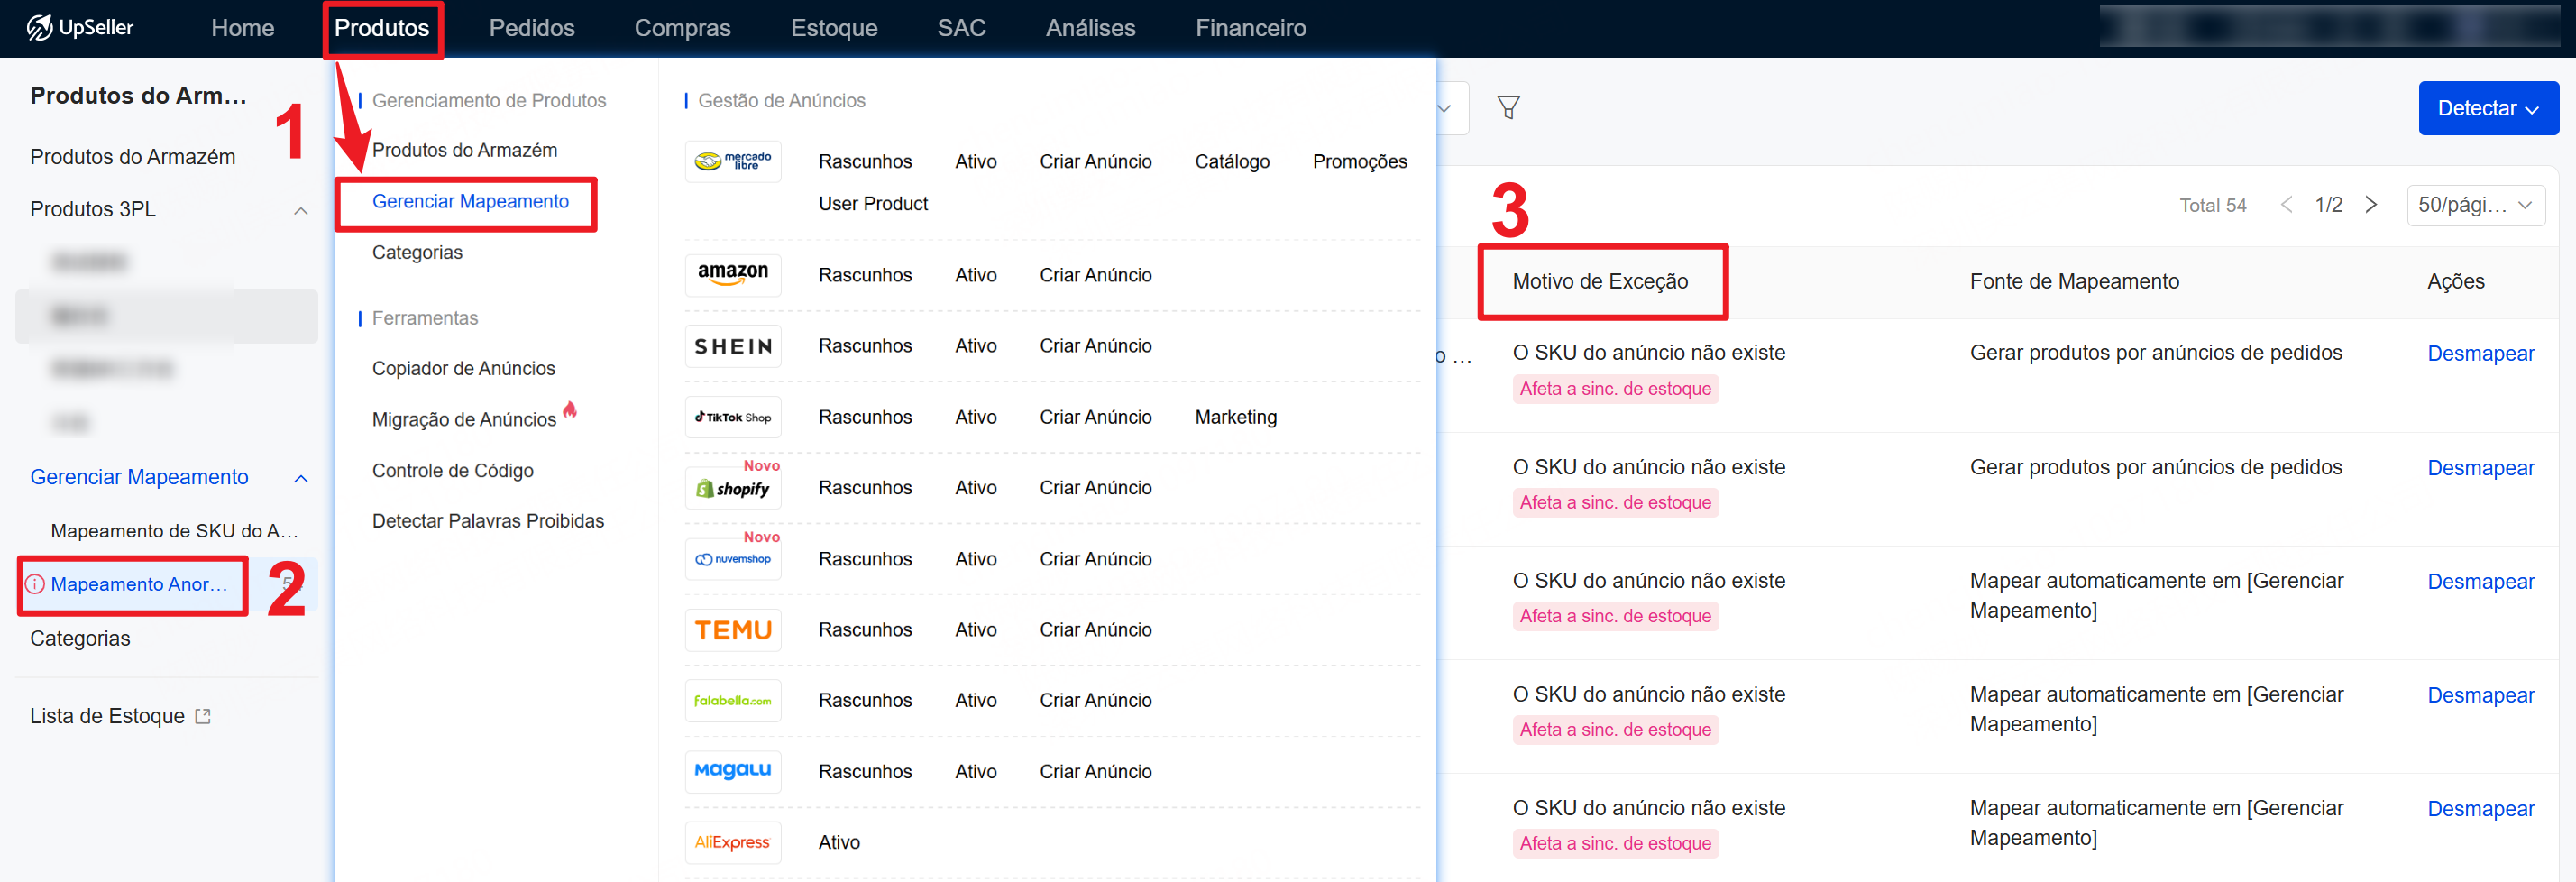Collapse Gerenciar Mapeamento sidebar group
Image resolution: width=2576 pixels, height=882 pixels.
tap(300, 478)
